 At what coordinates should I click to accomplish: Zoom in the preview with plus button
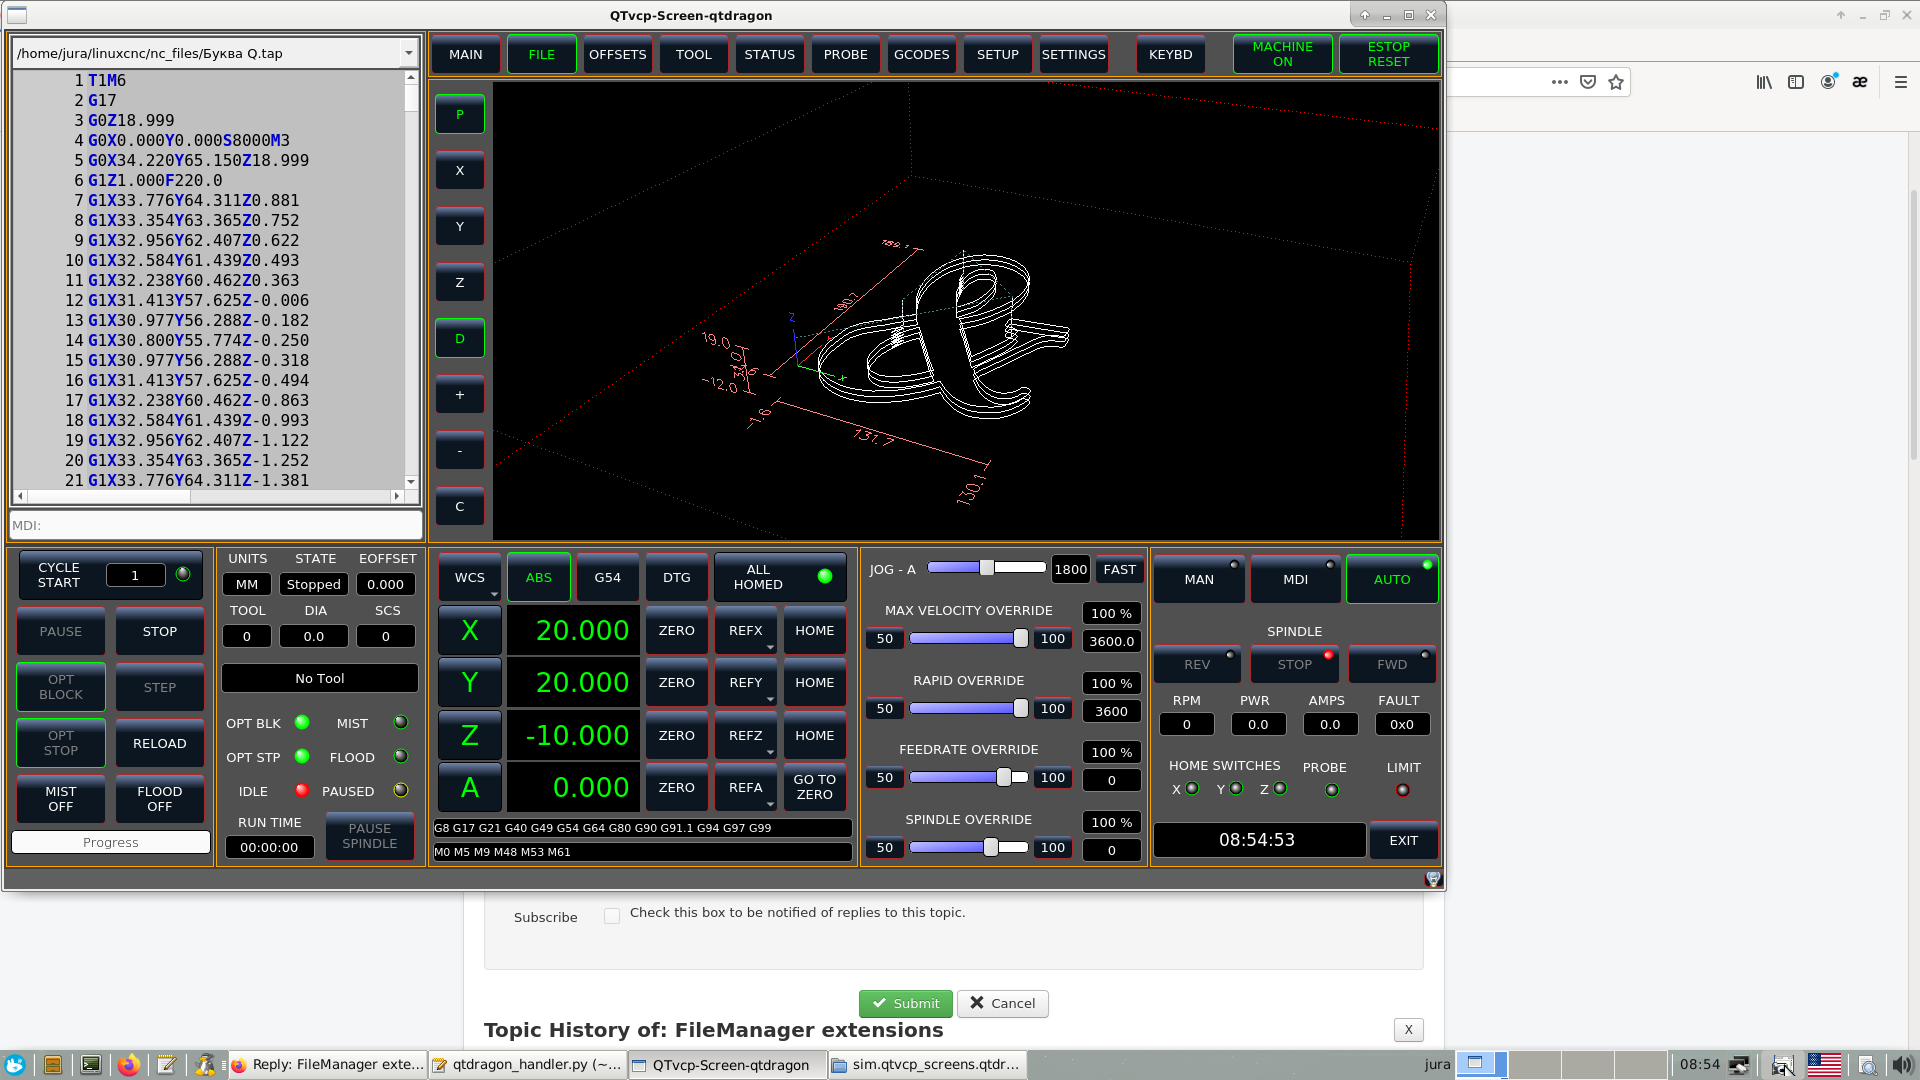pos(460,395)
